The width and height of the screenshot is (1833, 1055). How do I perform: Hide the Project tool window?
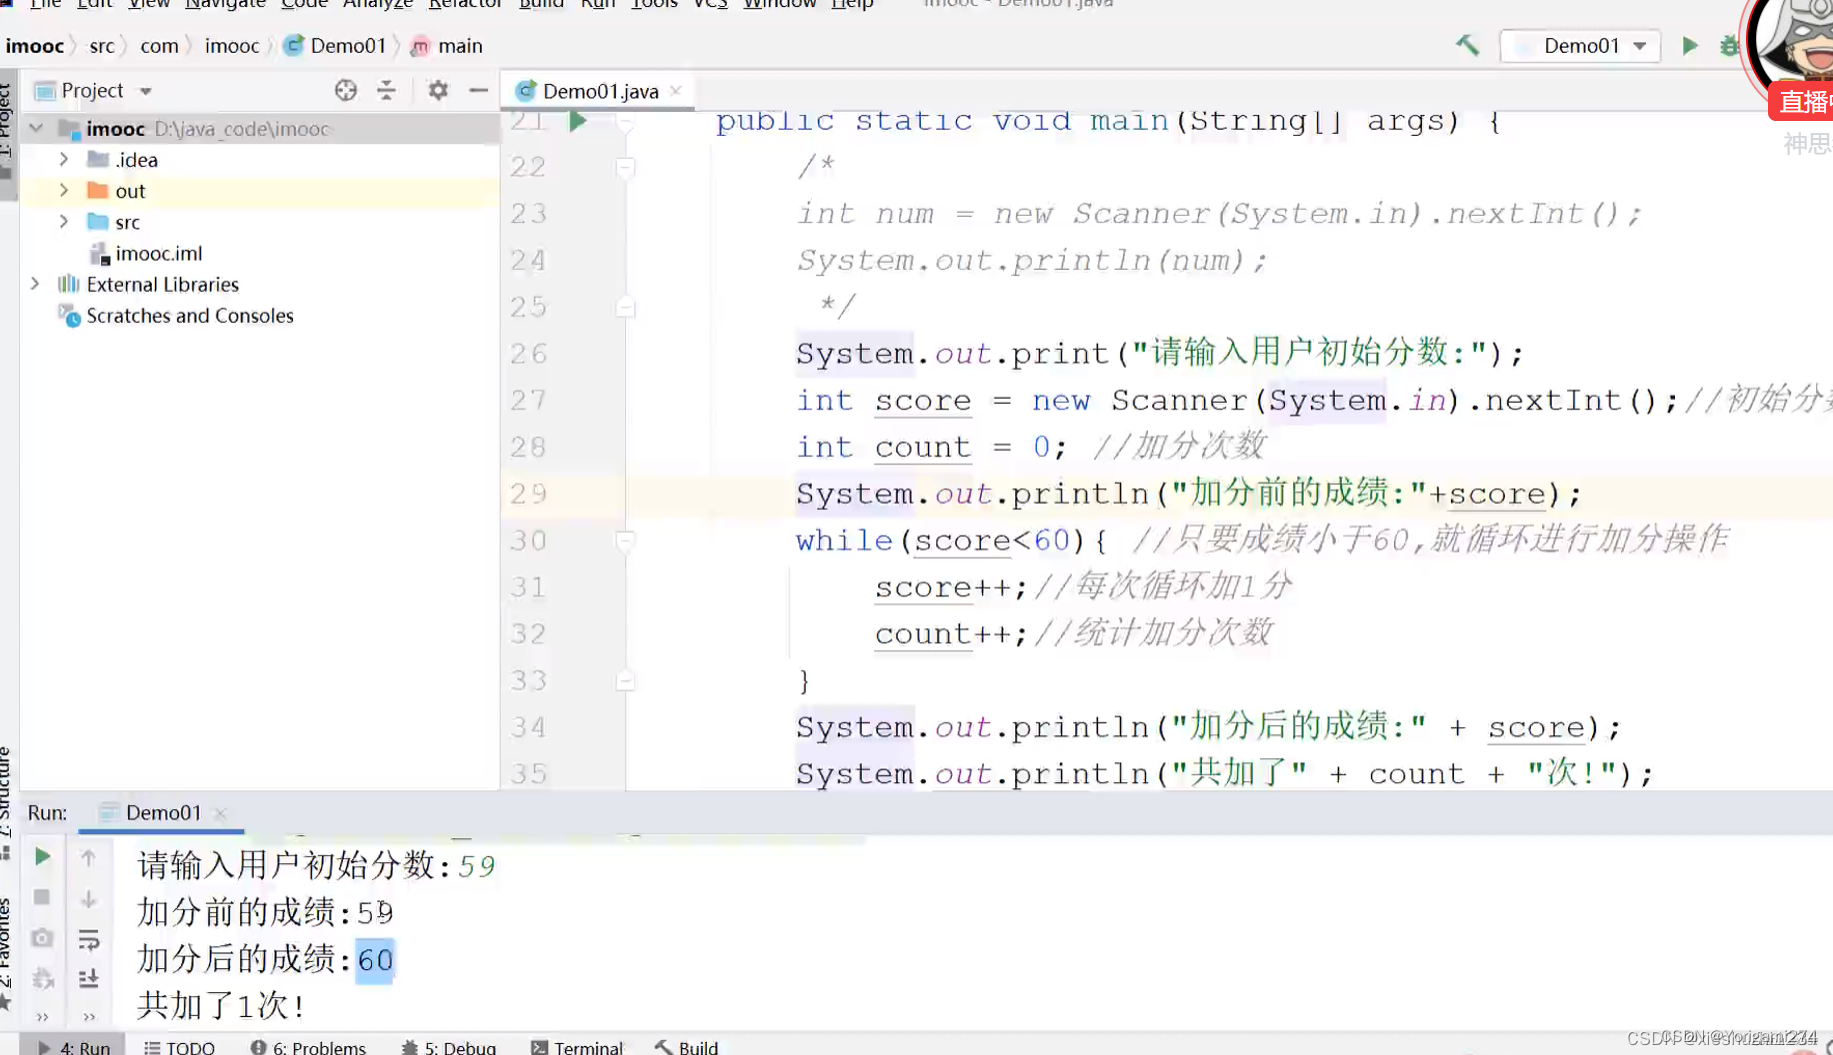(x=479, y=90)
